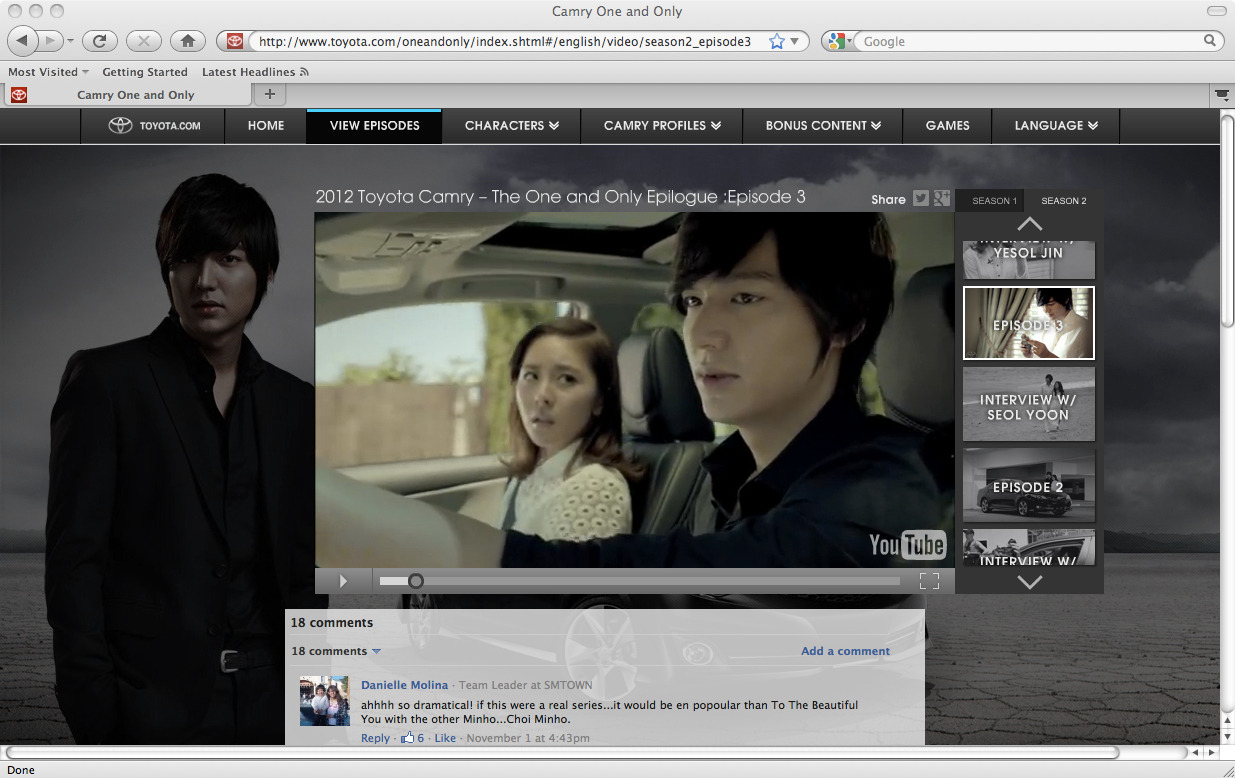Share the video on Google Plus
This screenshot has height=778, width=1235.
942,199
